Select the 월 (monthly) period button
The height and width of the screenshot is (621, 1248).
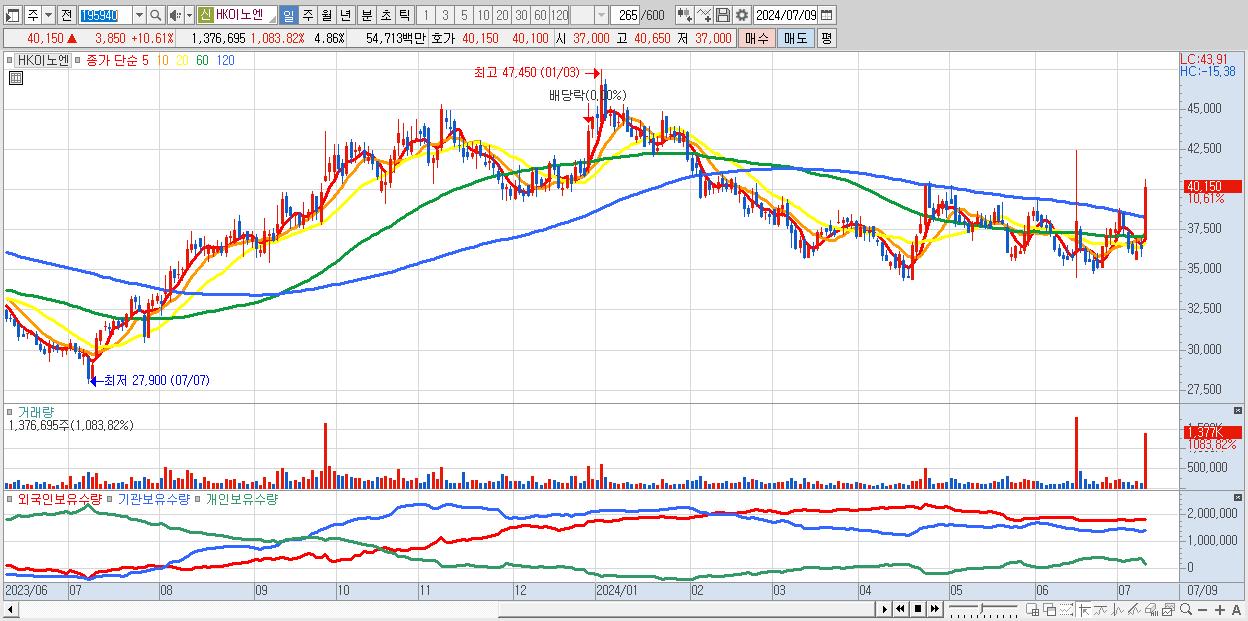coord(326,15)
